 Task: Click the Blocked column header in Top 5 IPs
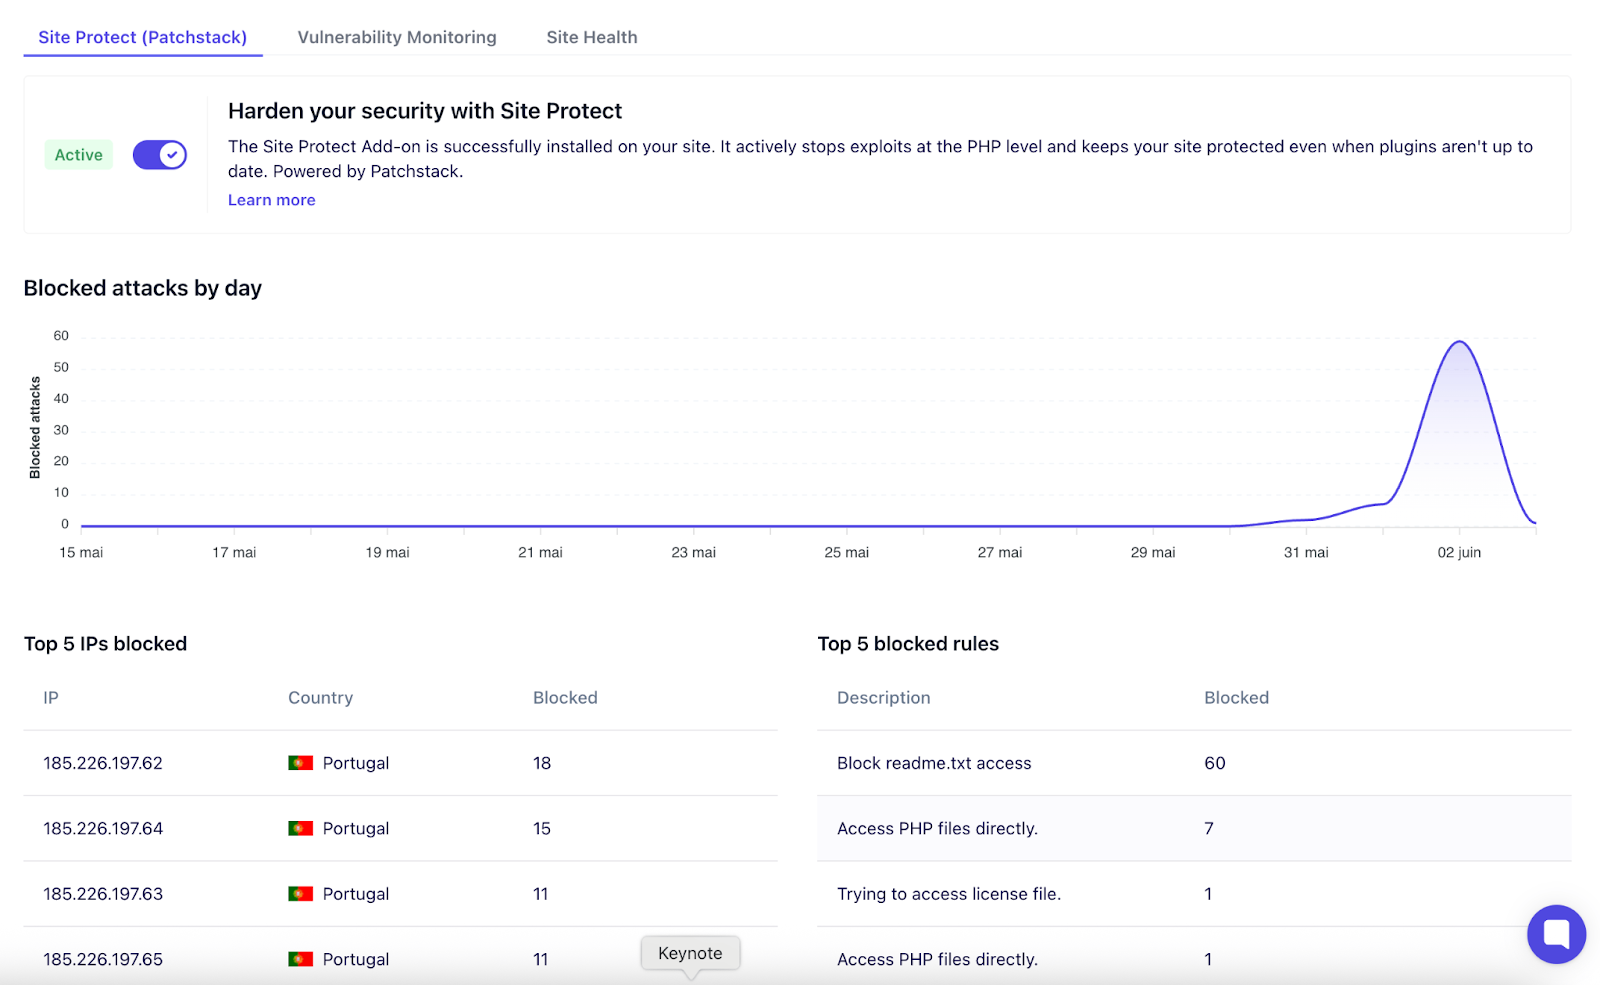(x=564, y=697)
